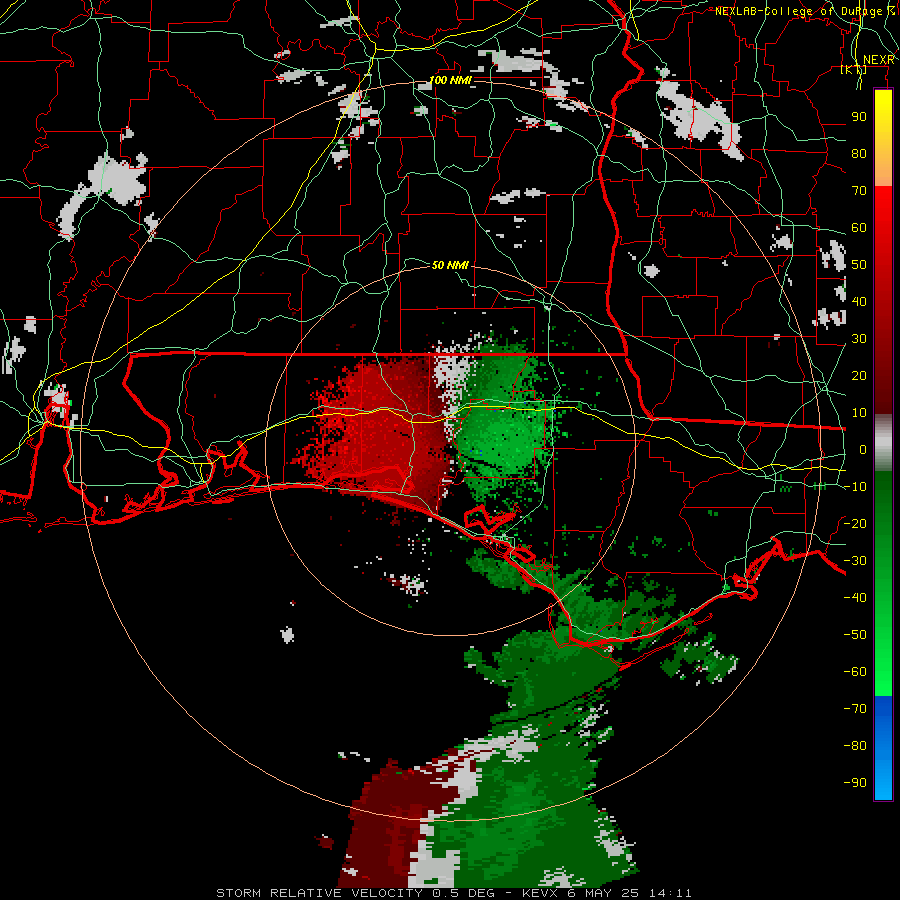Click the -30 value on the velocity scale
Screen dimensions: 900x900
pyautogui.click(x=855, y=561)
